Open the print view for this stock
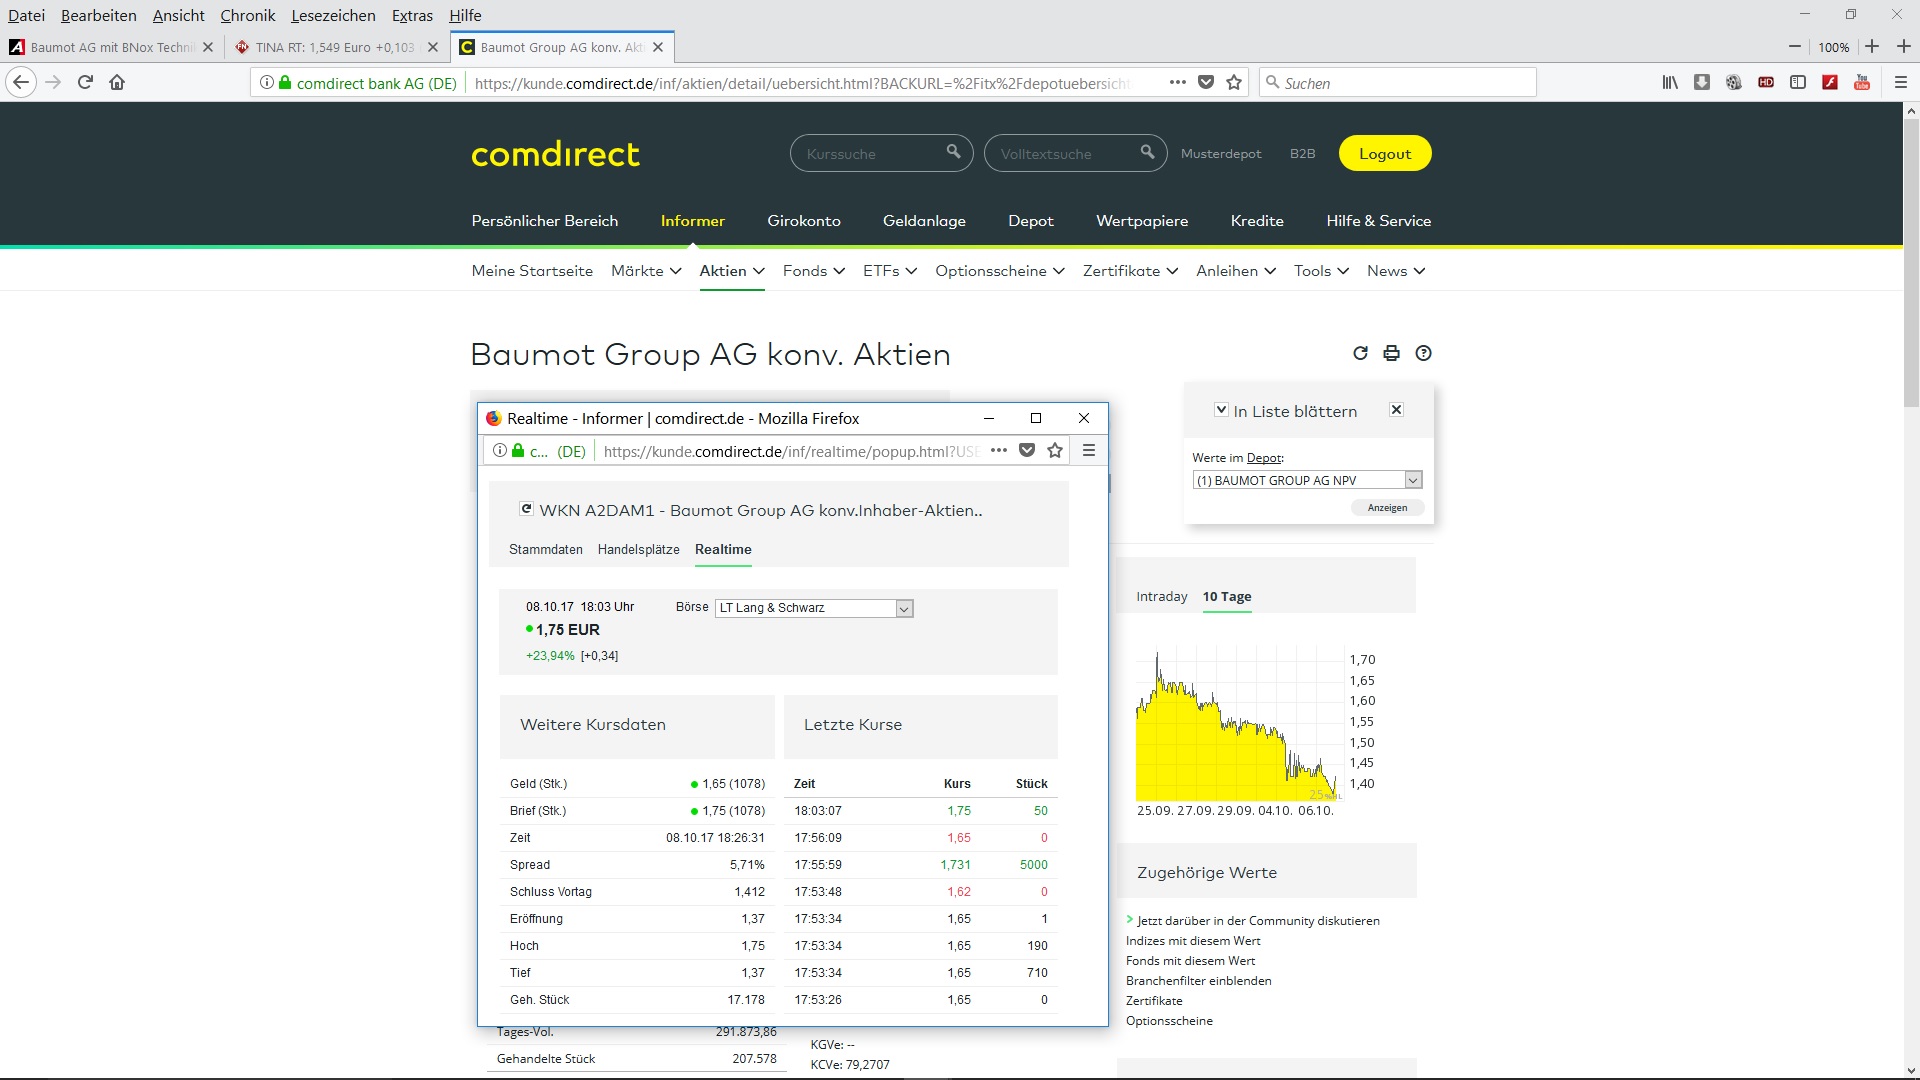1920x1080 pixels. click(1391, 353)
